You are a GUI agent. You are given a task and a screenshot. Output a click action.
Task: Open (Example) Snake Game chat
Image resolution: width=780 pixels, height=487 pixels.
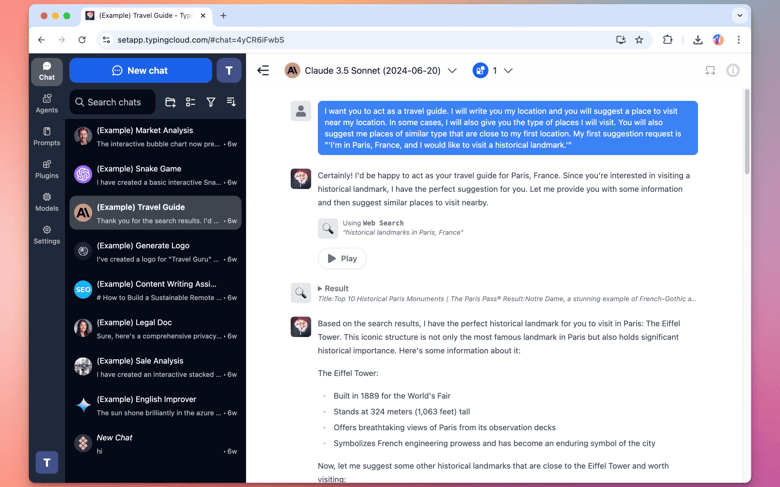pos(155,175)
